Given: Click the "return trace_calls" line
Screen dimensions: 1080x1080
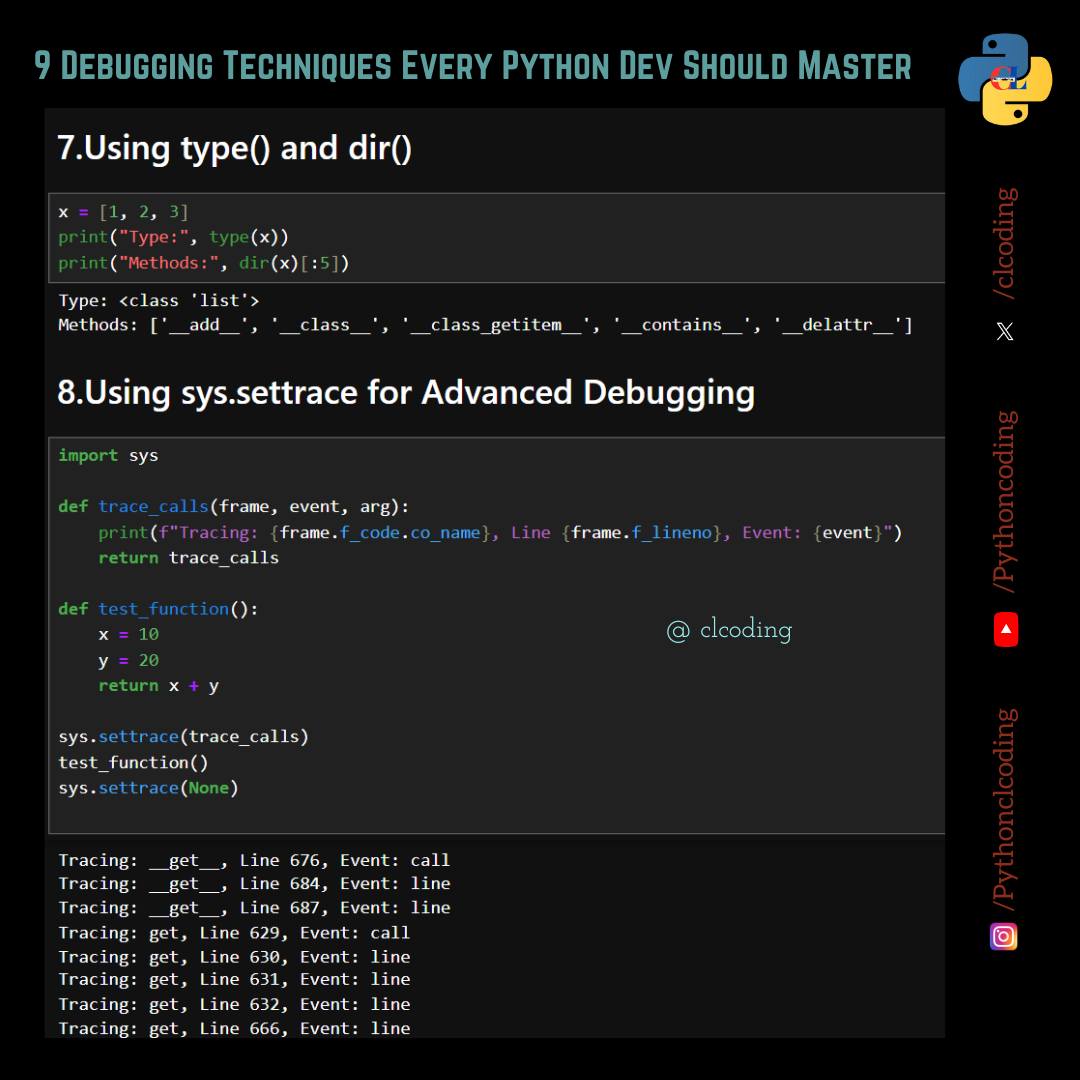Looking at the screenshot, I should tap(189, 558).
